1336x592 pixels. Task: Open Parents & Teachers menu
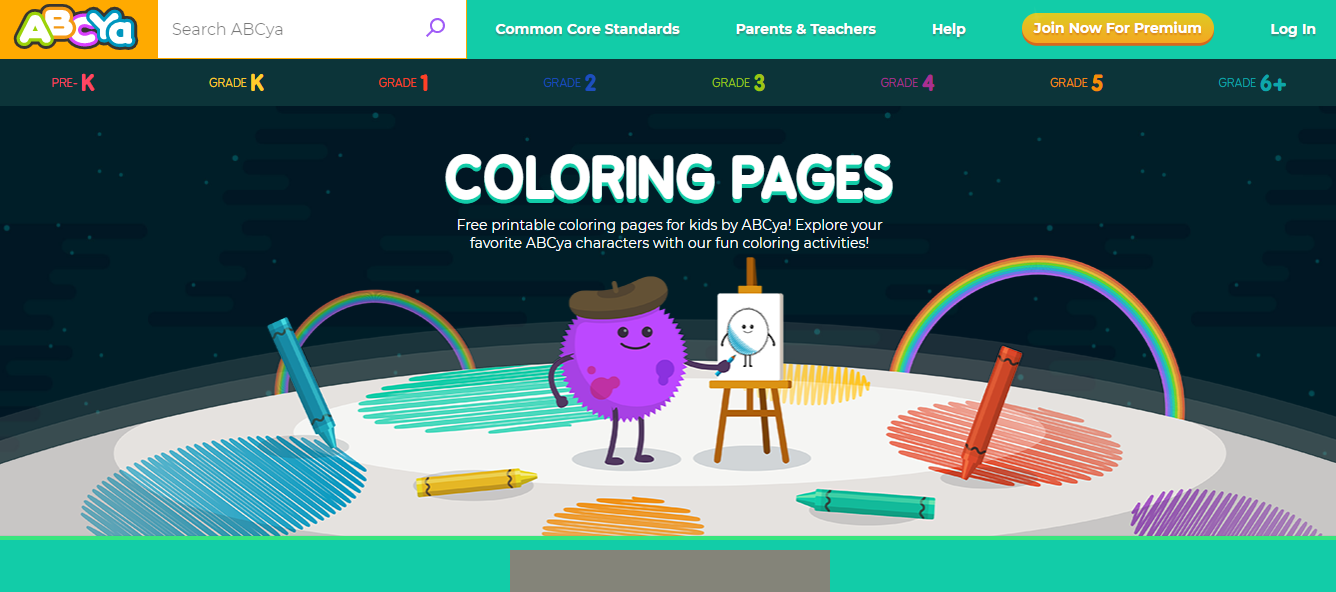805,29
